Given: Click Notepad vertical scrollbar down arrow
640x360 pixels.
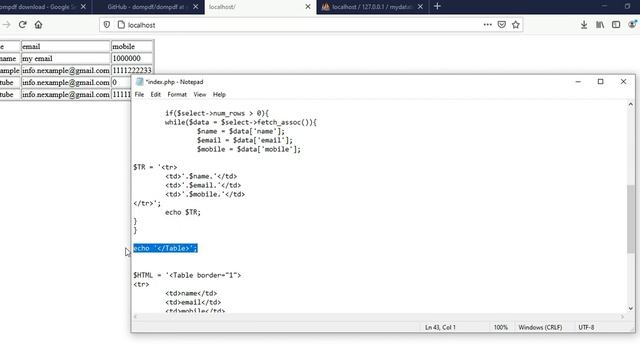Looking at the screenshot, I should point(631,309).
